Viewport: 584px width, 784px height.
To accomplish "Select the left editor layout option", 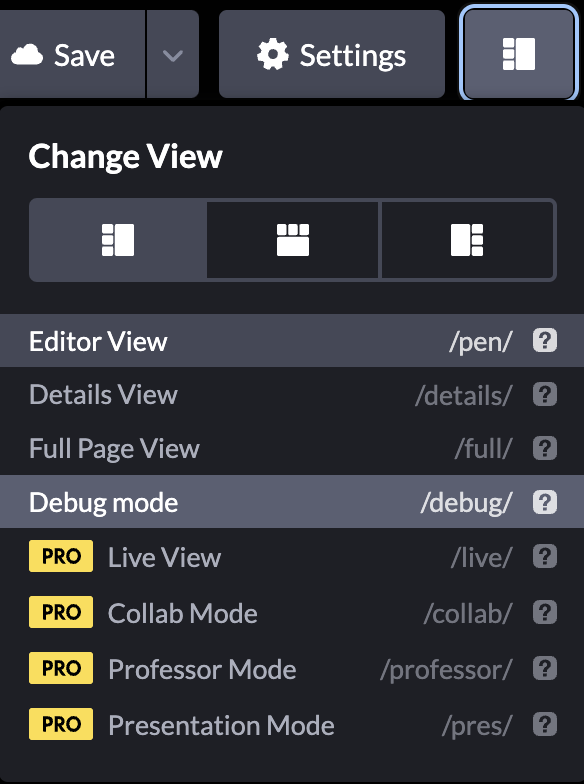I will click(118, 240).
